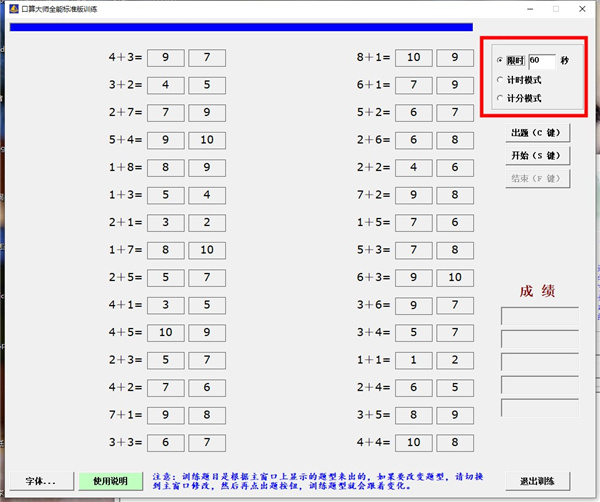
Task: Pick answer 4 for 3+2=
Action: point(166,85)
